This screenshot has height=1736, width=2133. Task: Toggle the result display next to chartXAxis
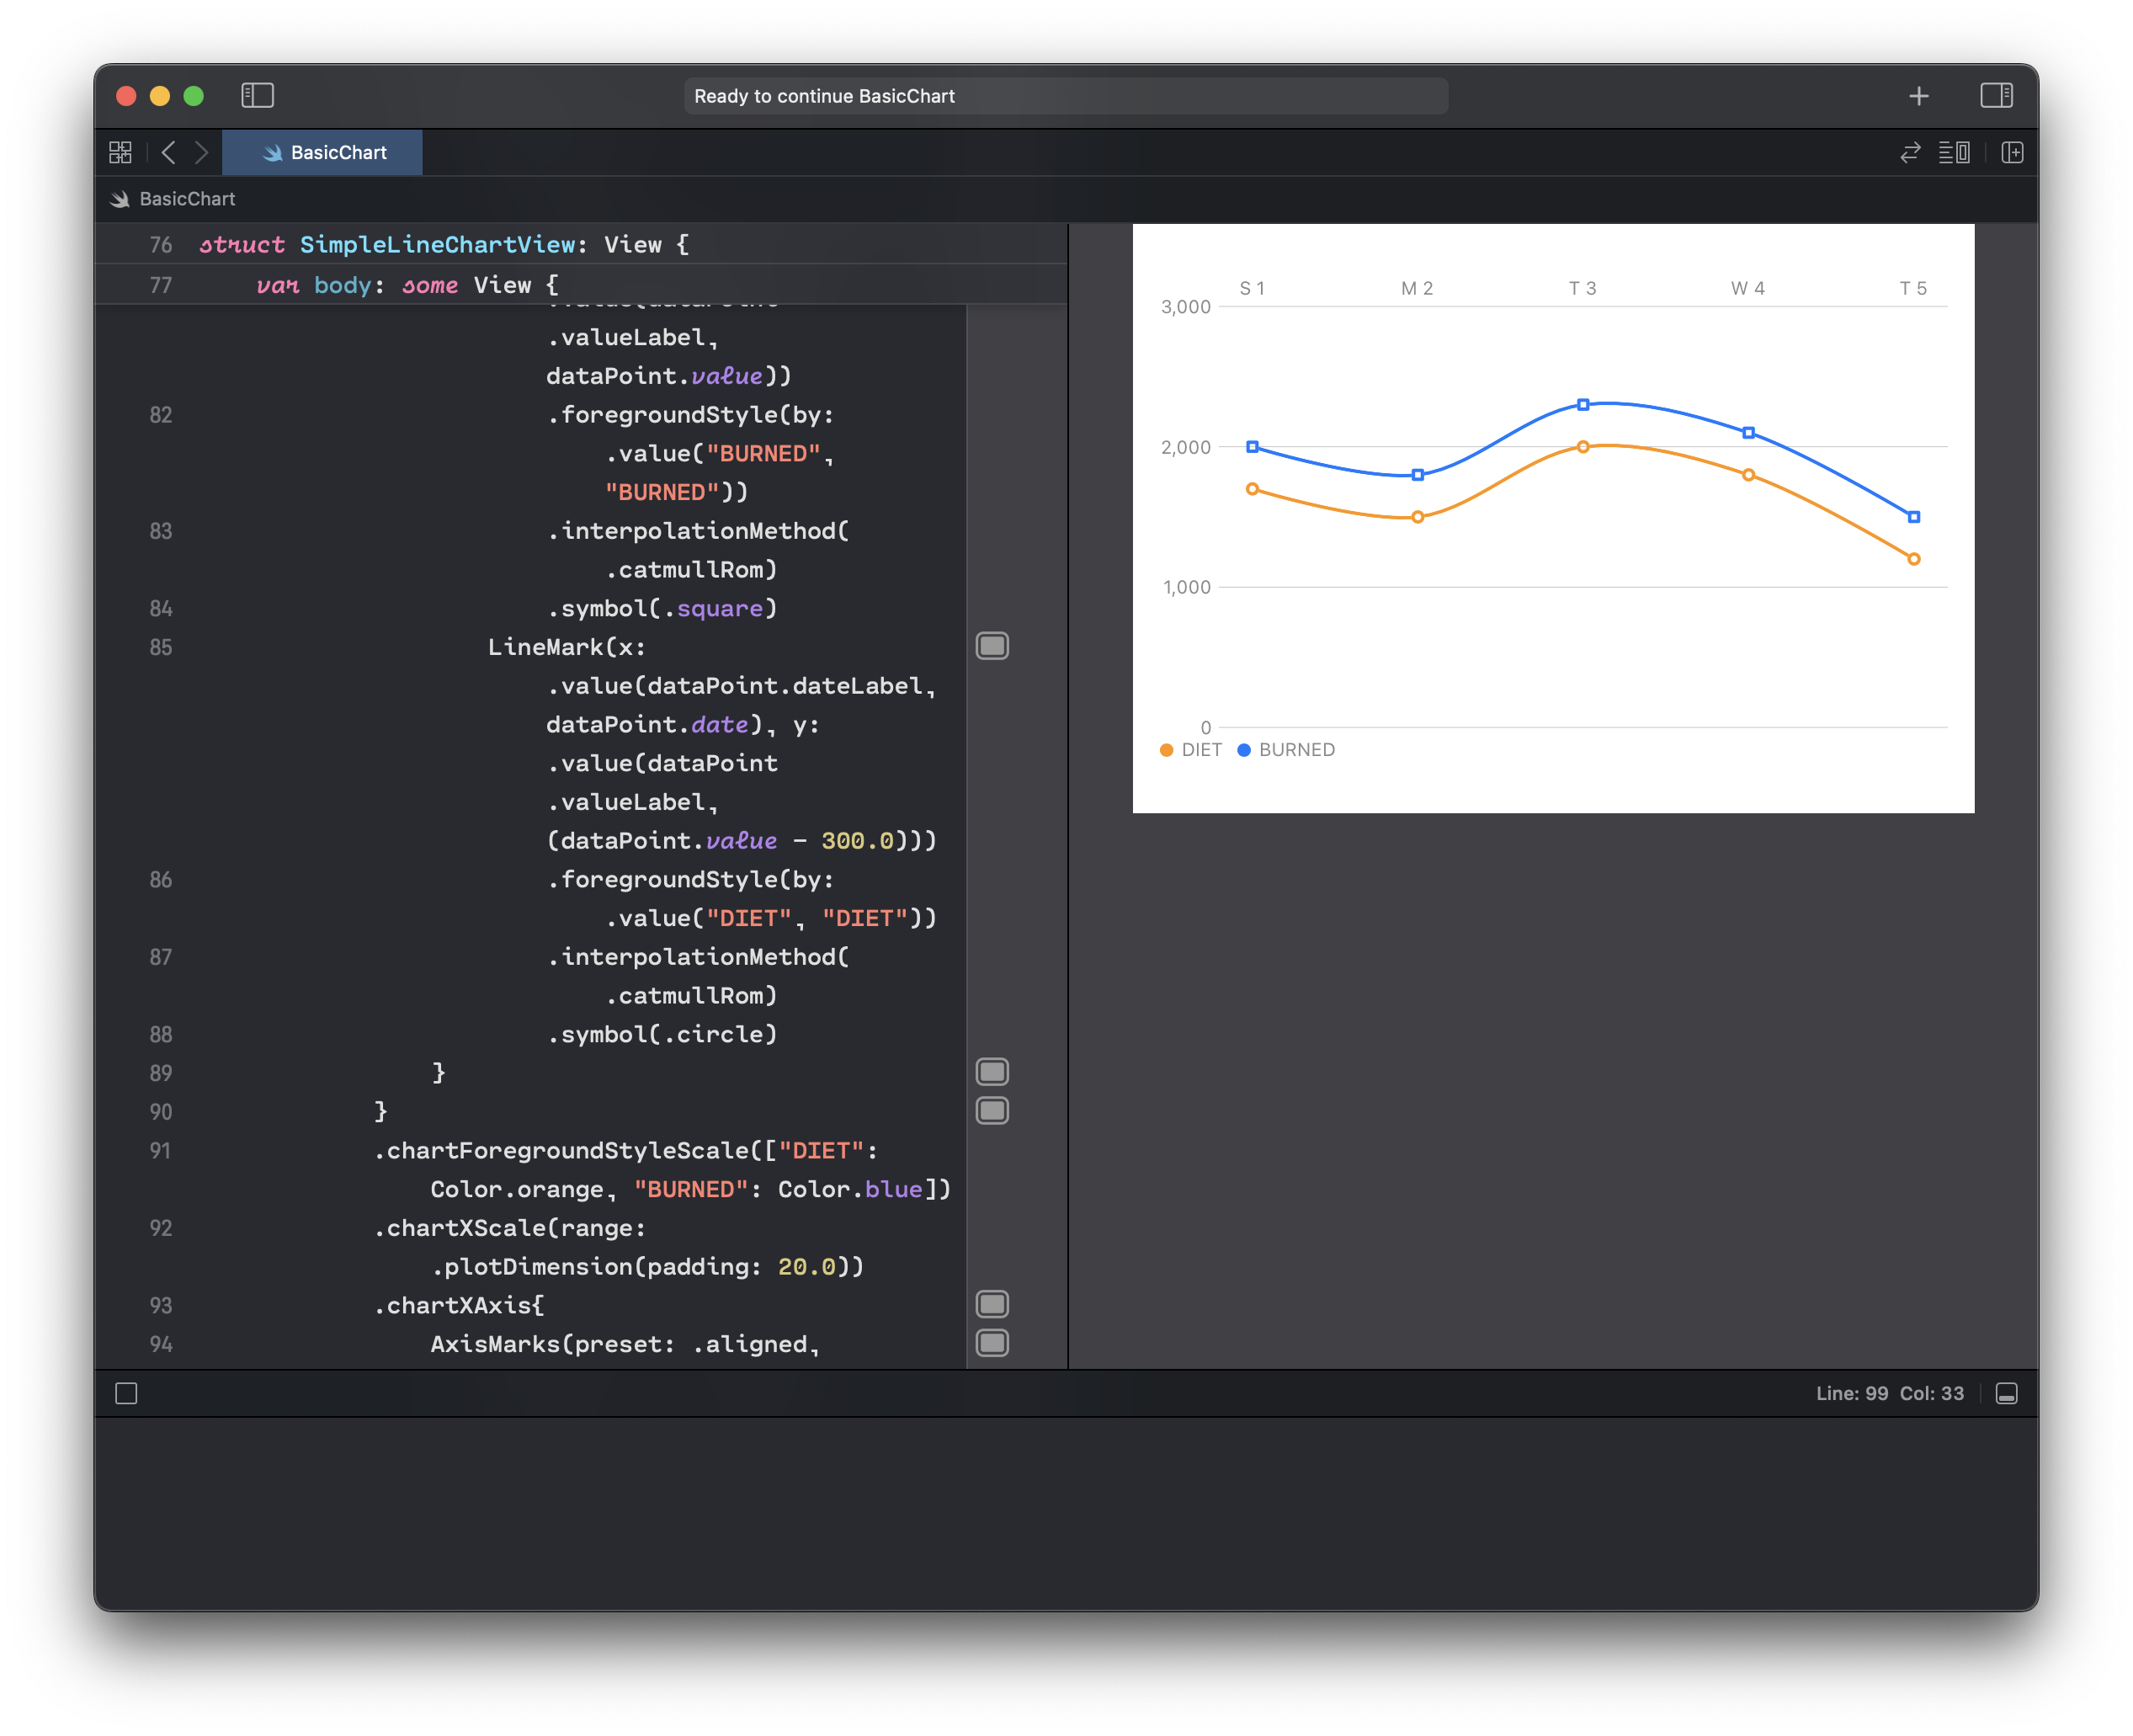(992, 1303)
